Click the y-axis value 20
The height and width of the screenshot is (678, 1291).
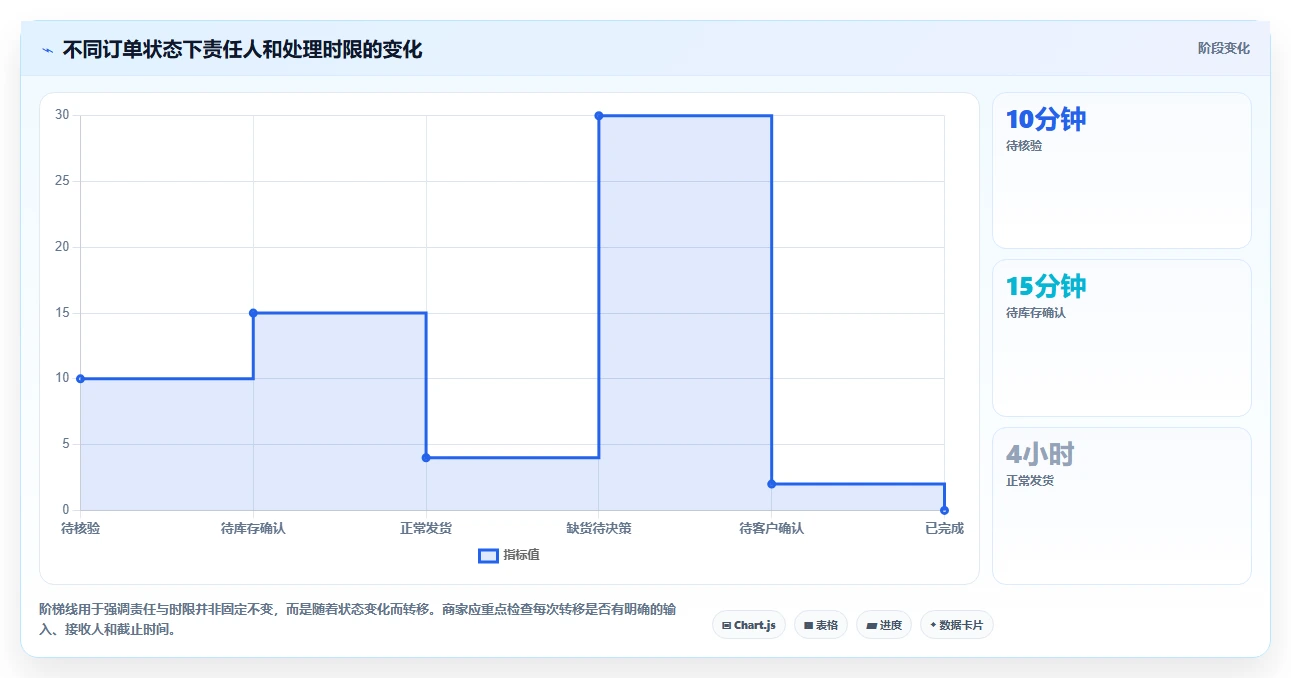coord(62,247)
